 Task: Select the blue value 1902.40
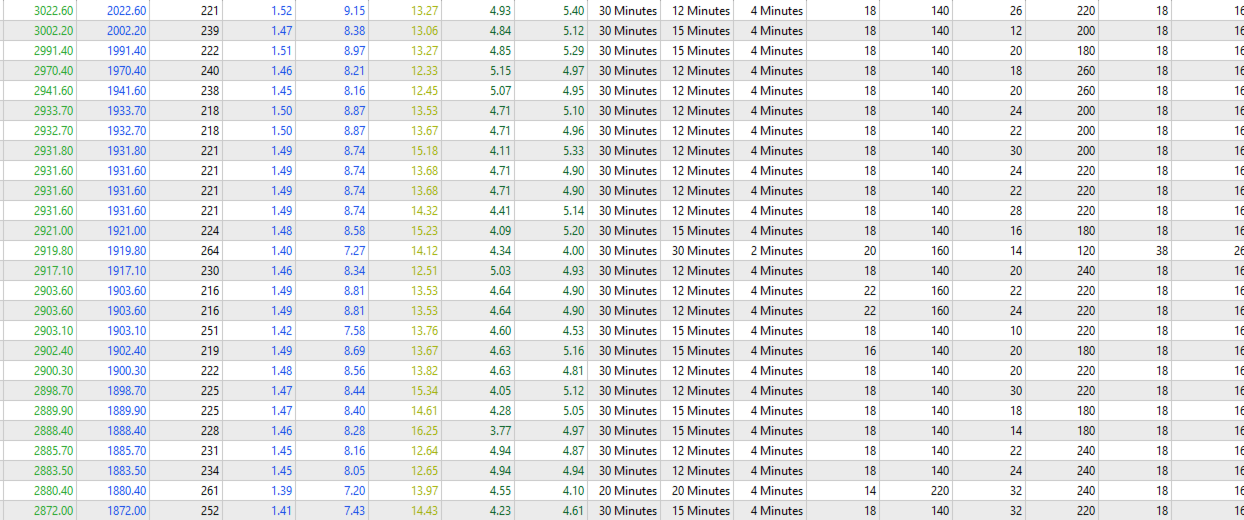tap(126, 351)
